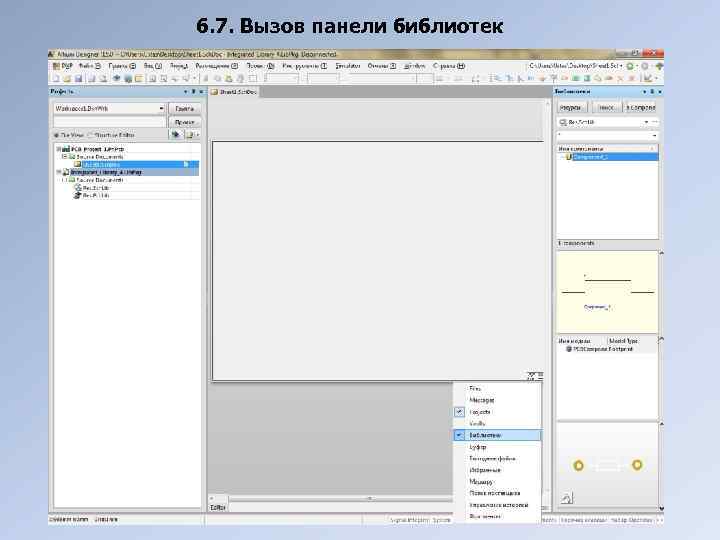
Task: Click the blue arrow icon beside Structure Editor
Action: 175,135
